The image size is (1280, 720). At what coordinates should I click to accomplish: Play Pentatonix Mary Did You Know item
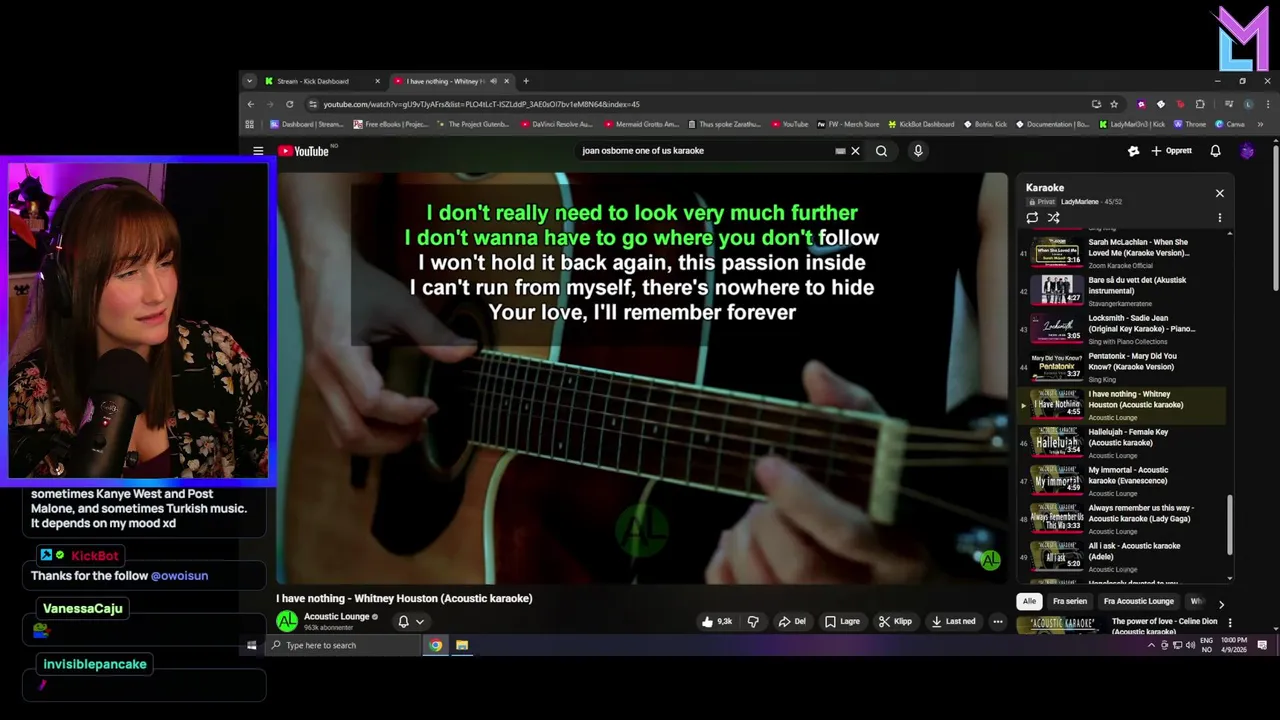click(x=1121, y=366)
